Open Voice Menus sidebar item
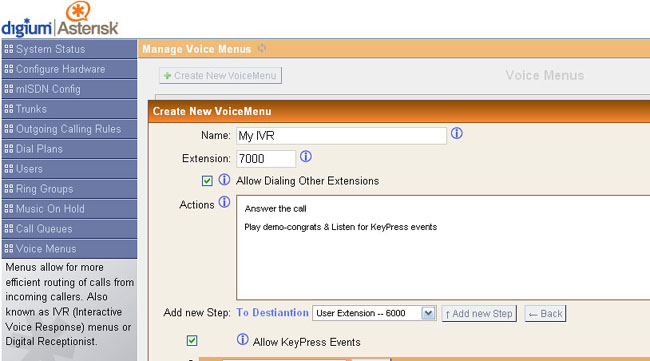This screenshot has width=650, height=361. click(x=69, y=249)
